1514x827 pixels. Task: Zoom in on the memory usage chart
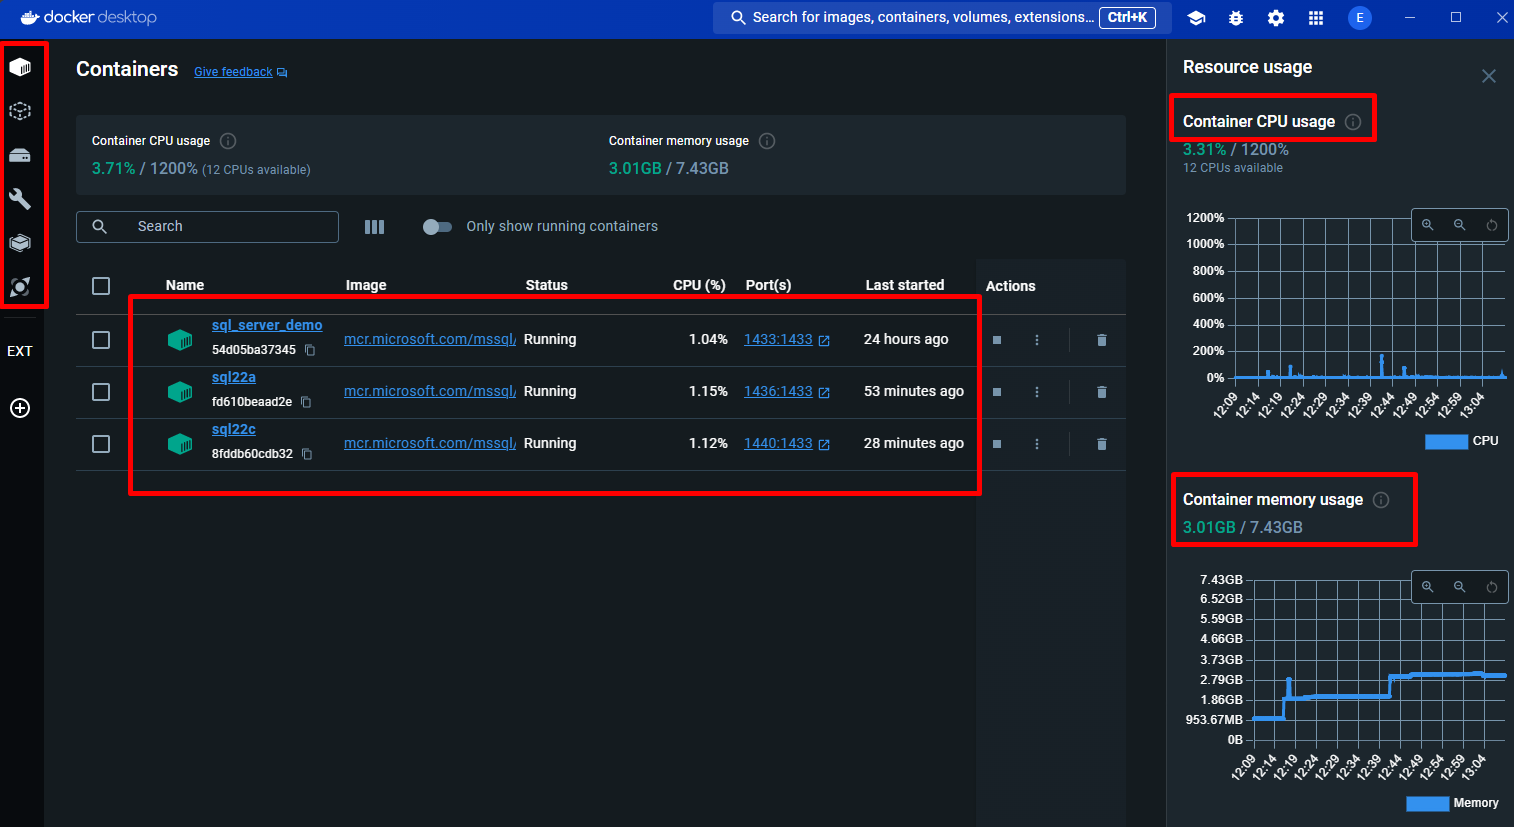click(1428, 587)
